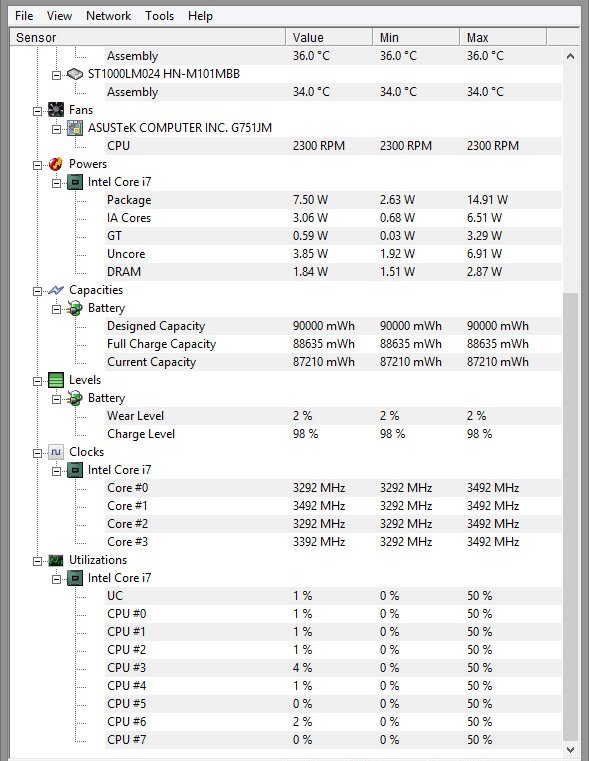
Task: Click the scrollbar up arrow
Action: point(571,56)
